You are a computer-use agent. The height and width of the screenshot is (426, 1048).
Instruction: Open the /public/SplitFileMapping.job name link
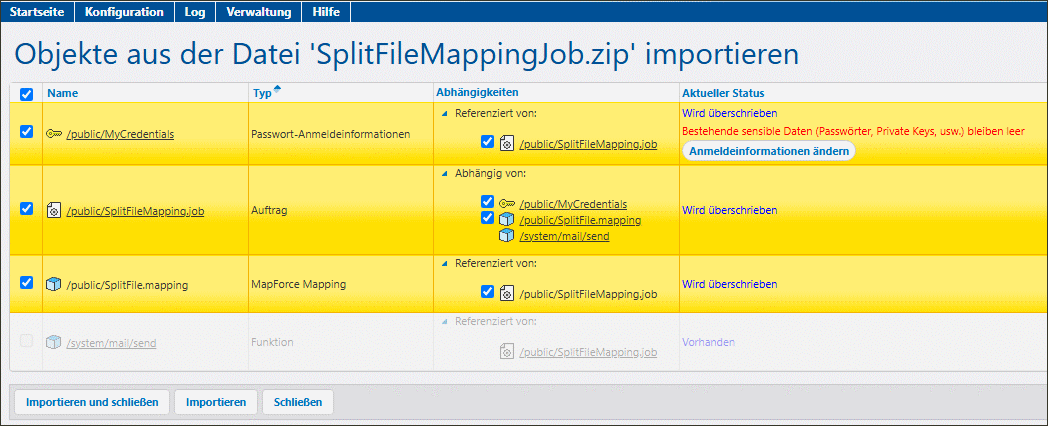coord(135,210)
